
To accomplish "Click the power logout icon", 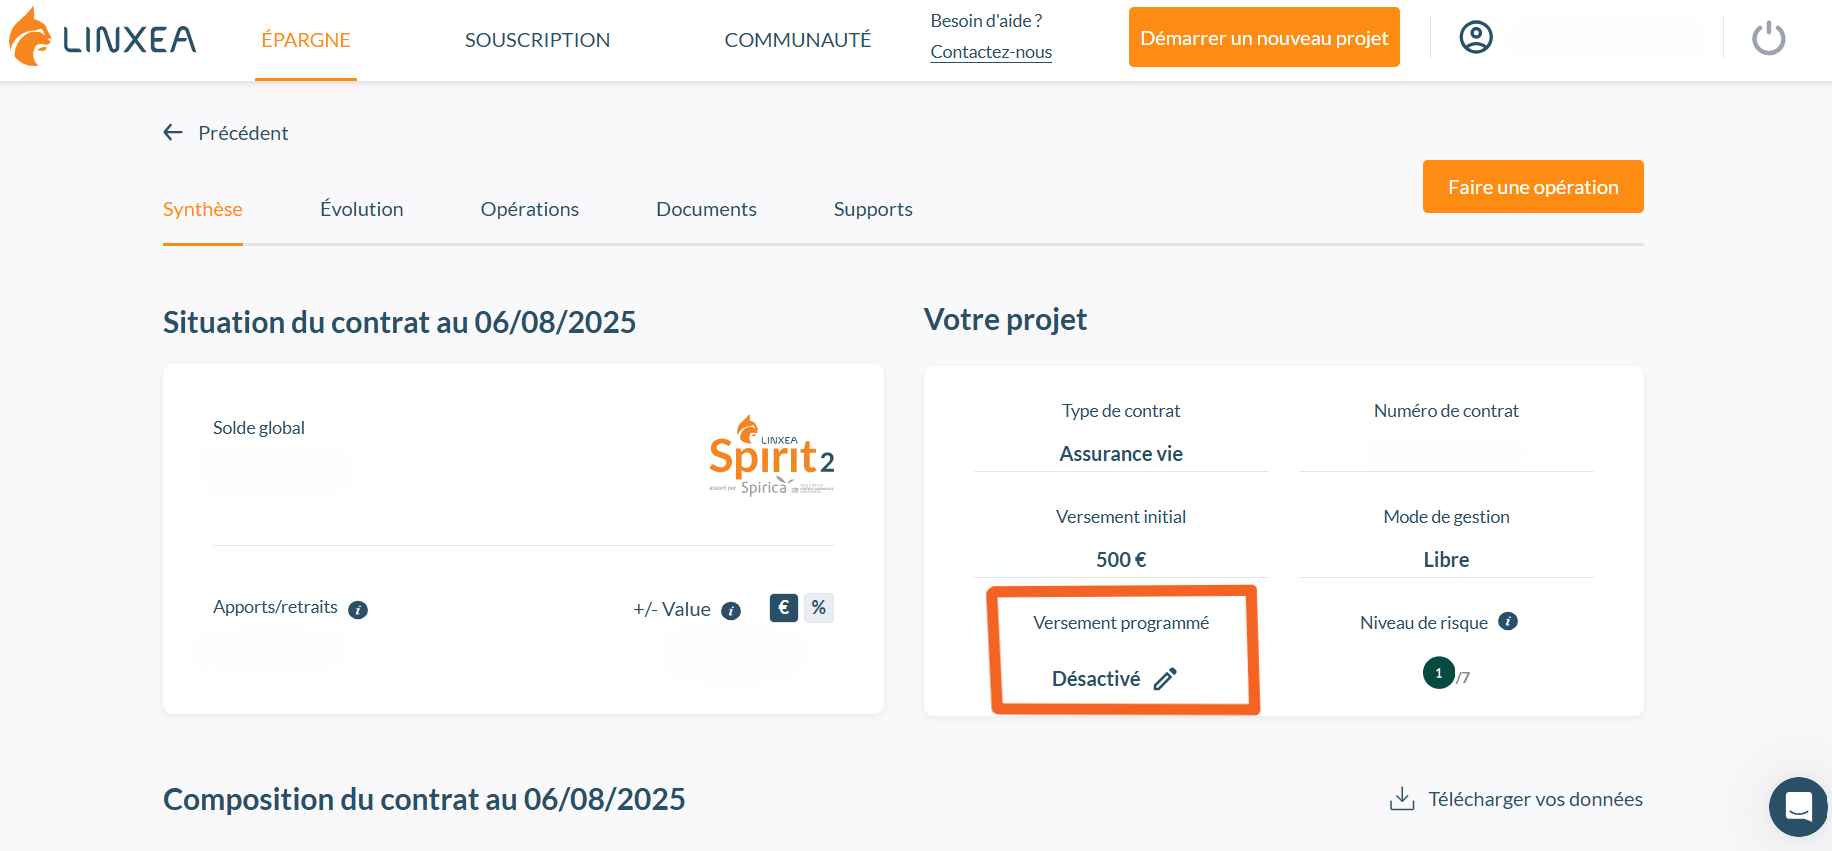I will (x=1768, y=38).
